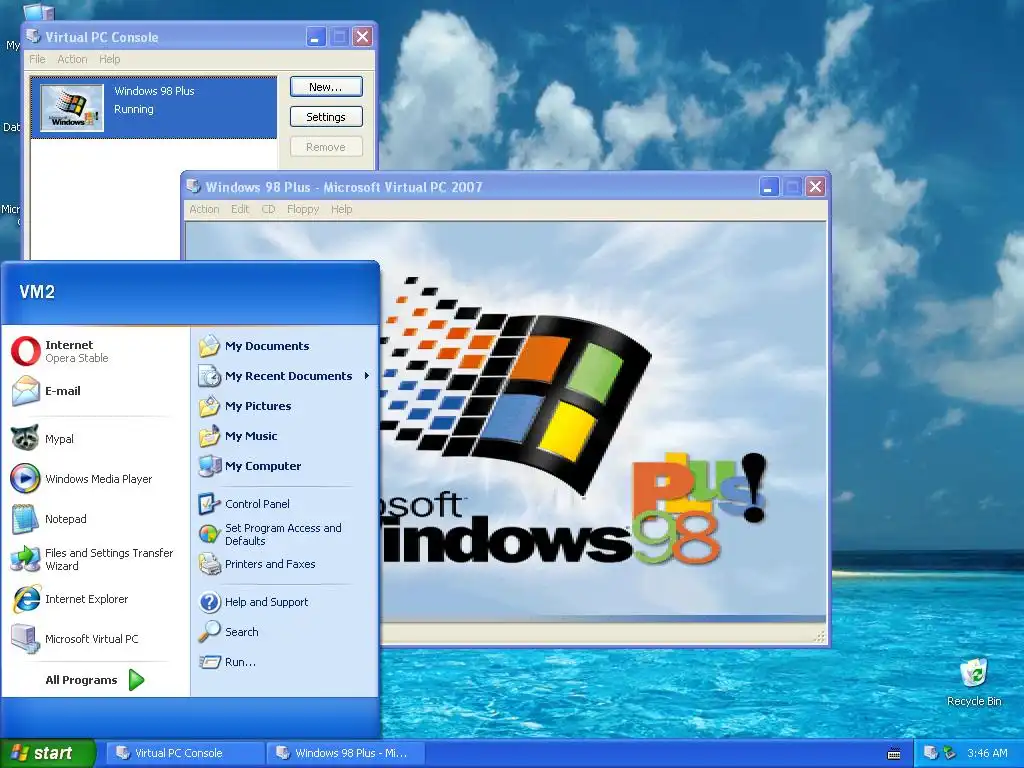1024x768 pixels.
Task: Click the 3:46 AM clock
Action: 987,753
